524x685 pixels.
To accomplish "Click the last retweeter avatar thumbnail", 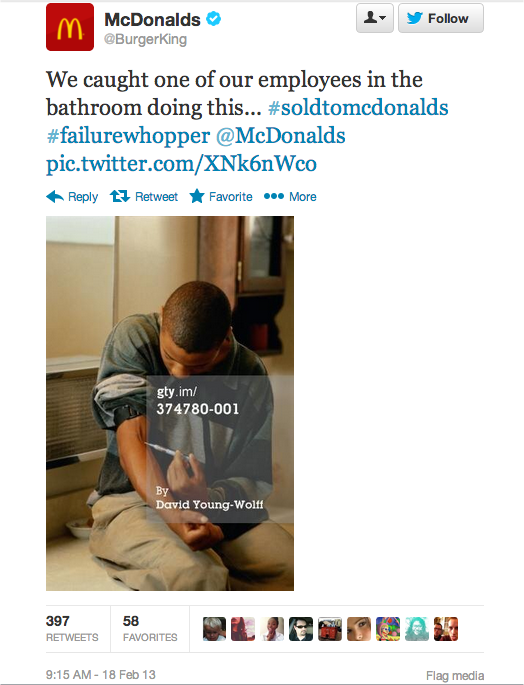I will [x=446, y=629].
